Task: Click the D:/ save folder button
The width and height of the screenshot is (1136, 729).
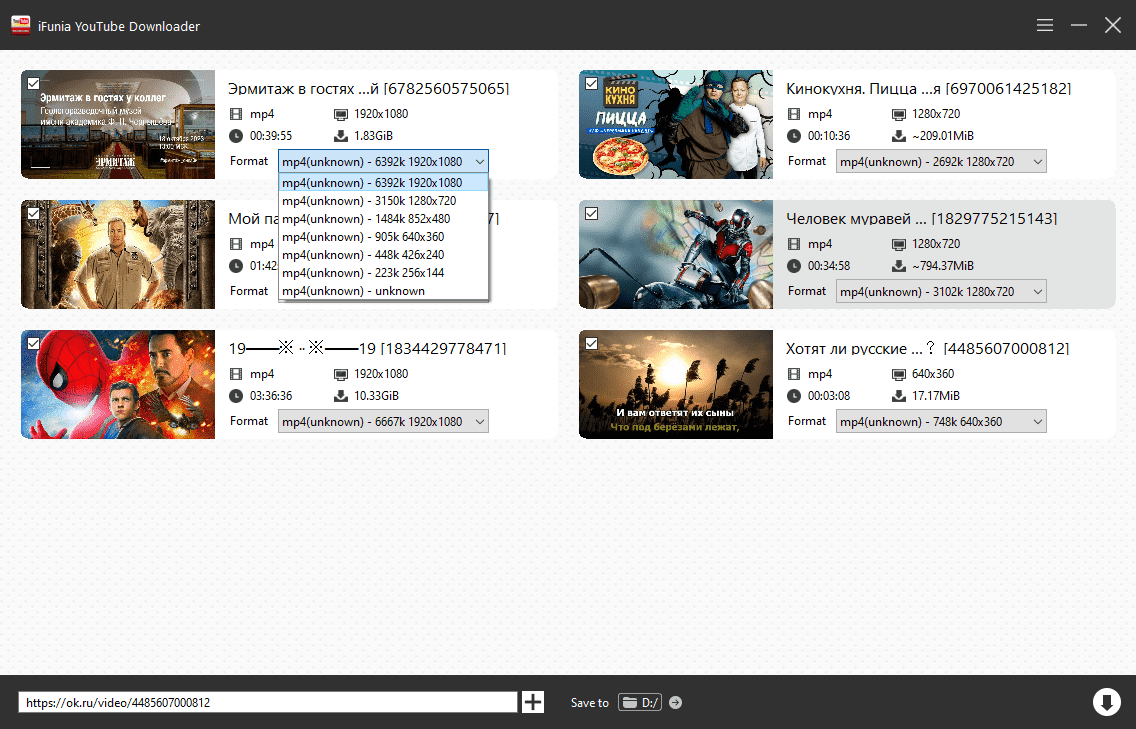Action: tap(640, 702)
